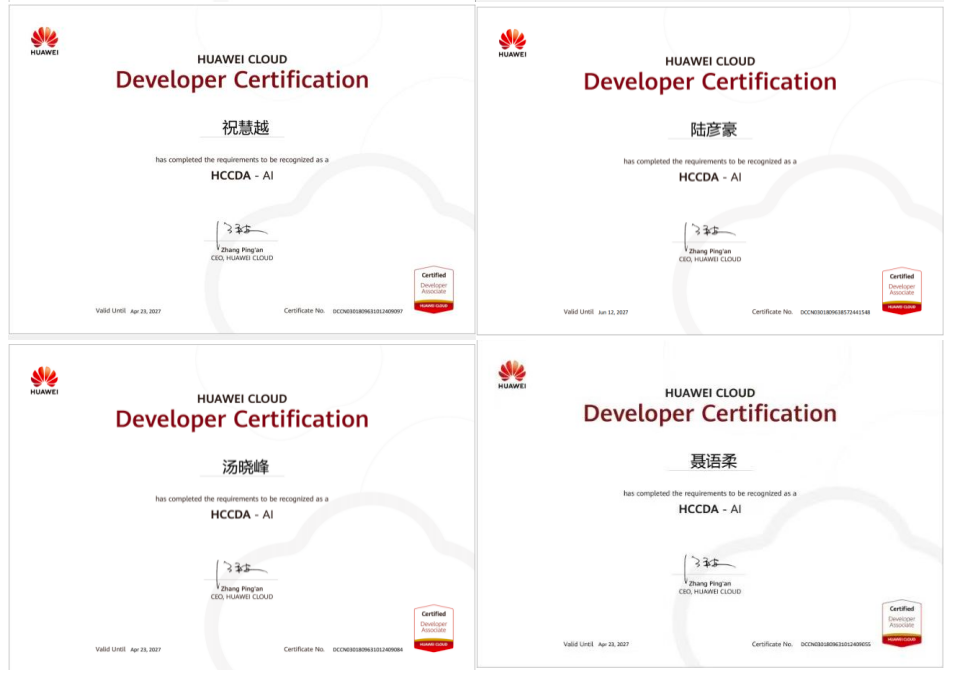956x676 pixels.
Task: Click 'HUAWEI CLOUD' heading above 祝慧越's title
Action: [x=242, y=59]
